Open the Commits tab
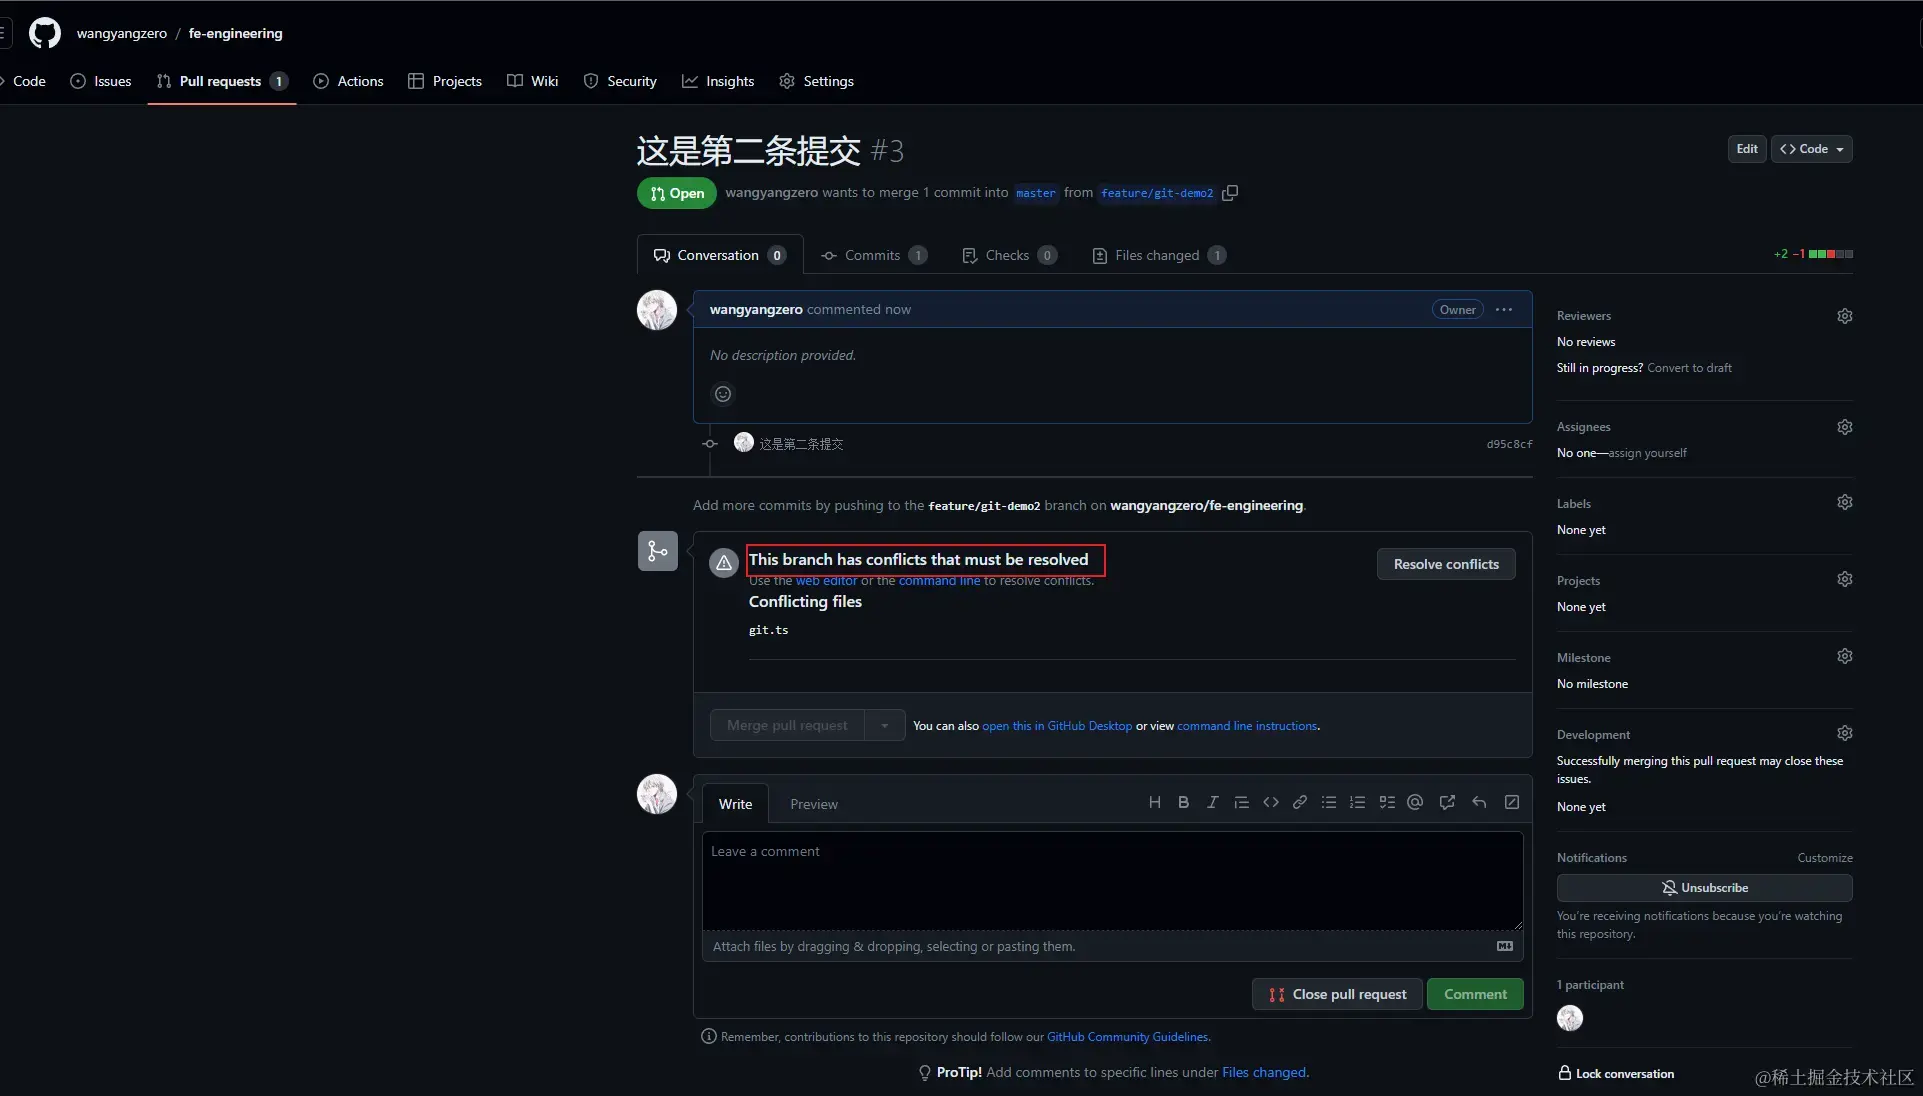The width and height of the screenshot is (1923, 1096). coord(872,255)
